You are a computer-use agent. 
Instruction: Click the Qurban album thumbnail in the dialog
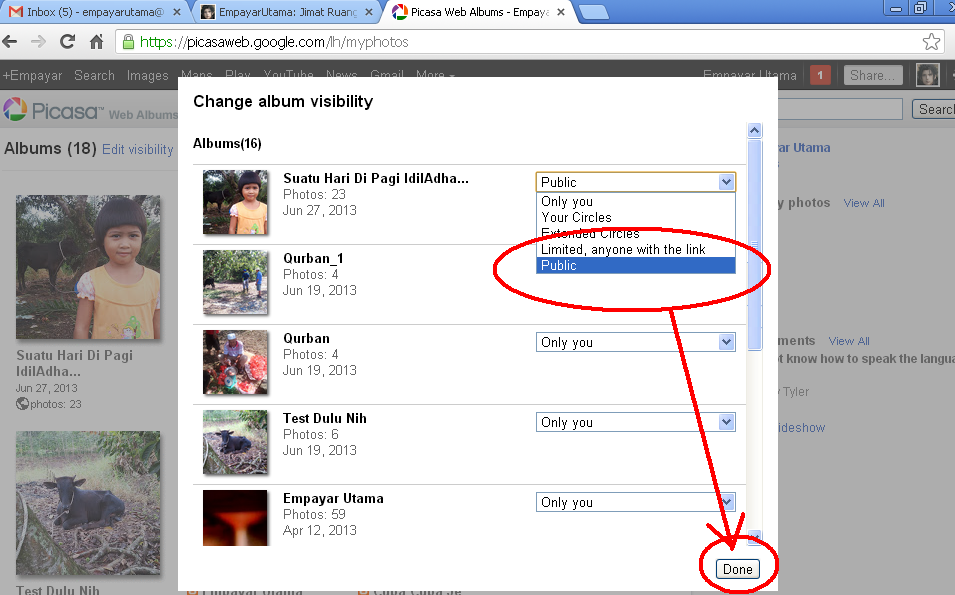235,362
